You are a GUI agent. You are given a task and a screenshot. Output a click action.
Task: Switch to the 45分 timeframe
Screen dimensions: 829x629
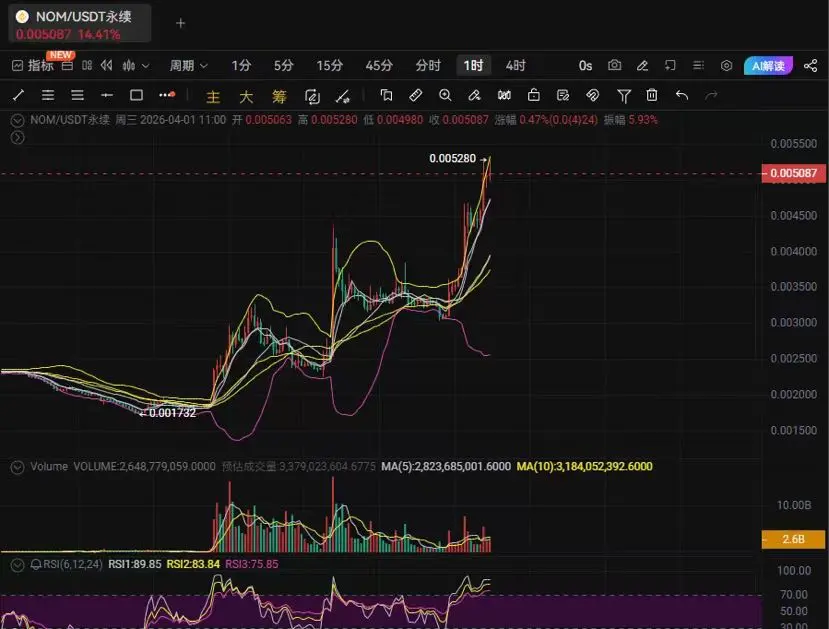pyautogui.click(x=379, y=66)
